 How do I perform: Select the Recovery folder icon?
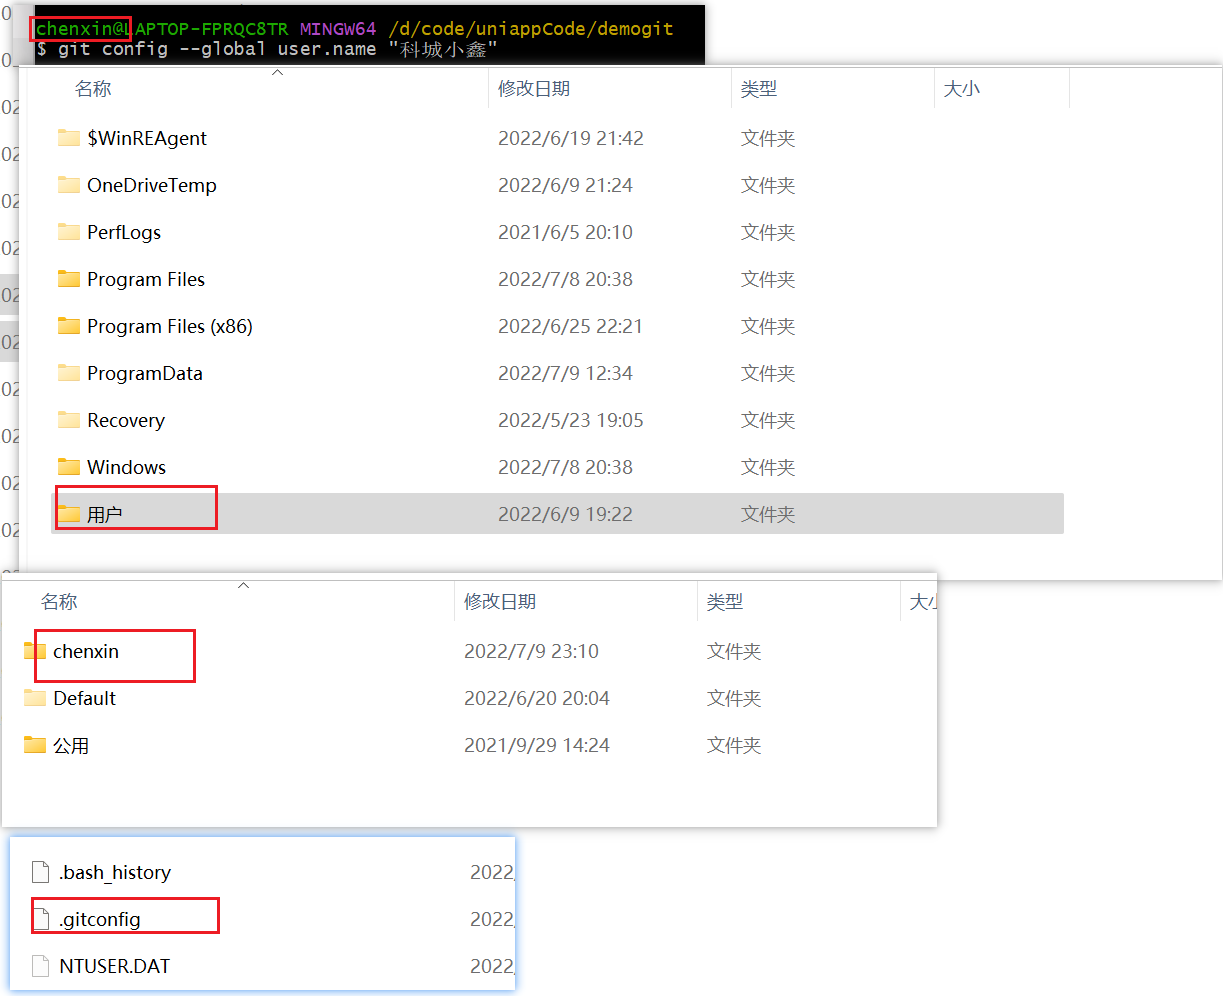69,420
